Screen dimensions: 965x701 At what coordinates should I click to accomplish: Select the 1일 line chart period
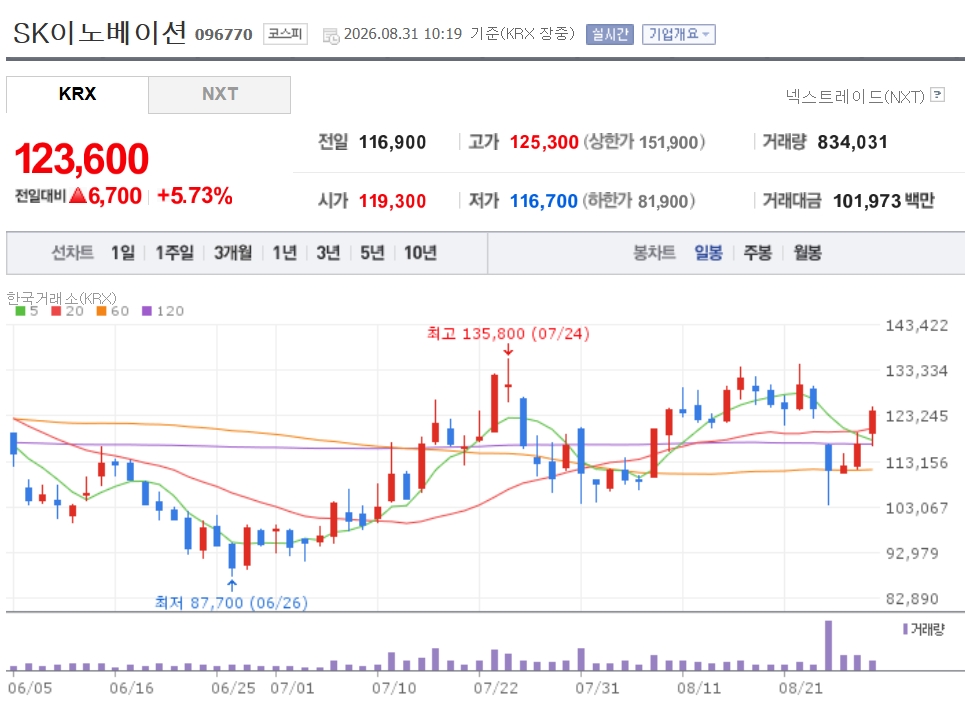[x=123, y=253]
